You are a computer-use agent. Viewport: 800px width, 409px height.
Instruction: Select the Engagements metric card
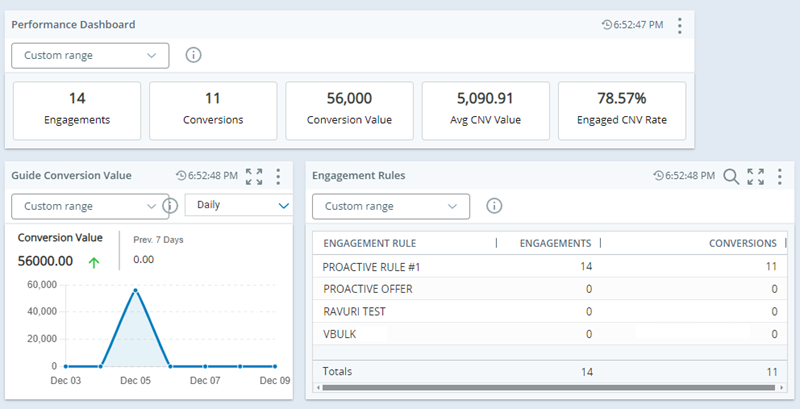(x=77, y=111)
